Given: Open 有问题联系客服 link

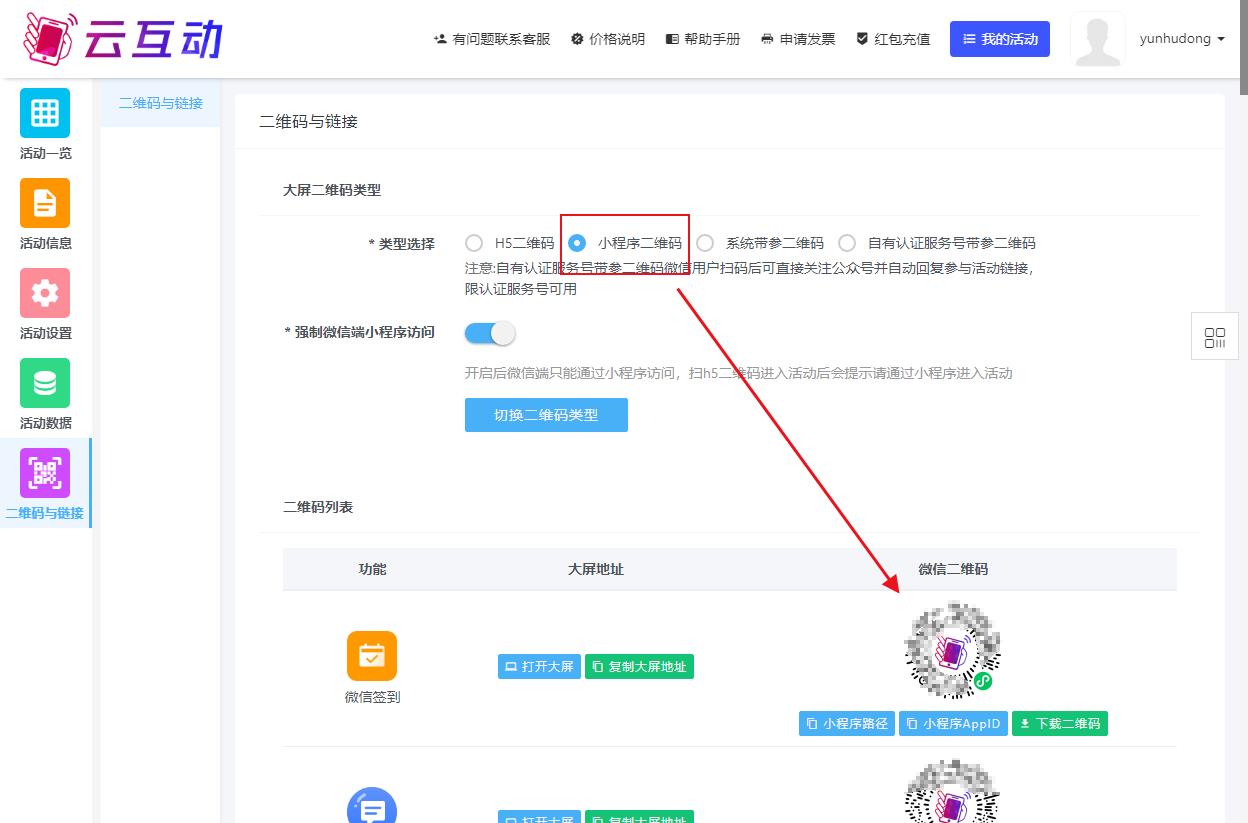Looking at the screenshot, I should pos(492,39).
